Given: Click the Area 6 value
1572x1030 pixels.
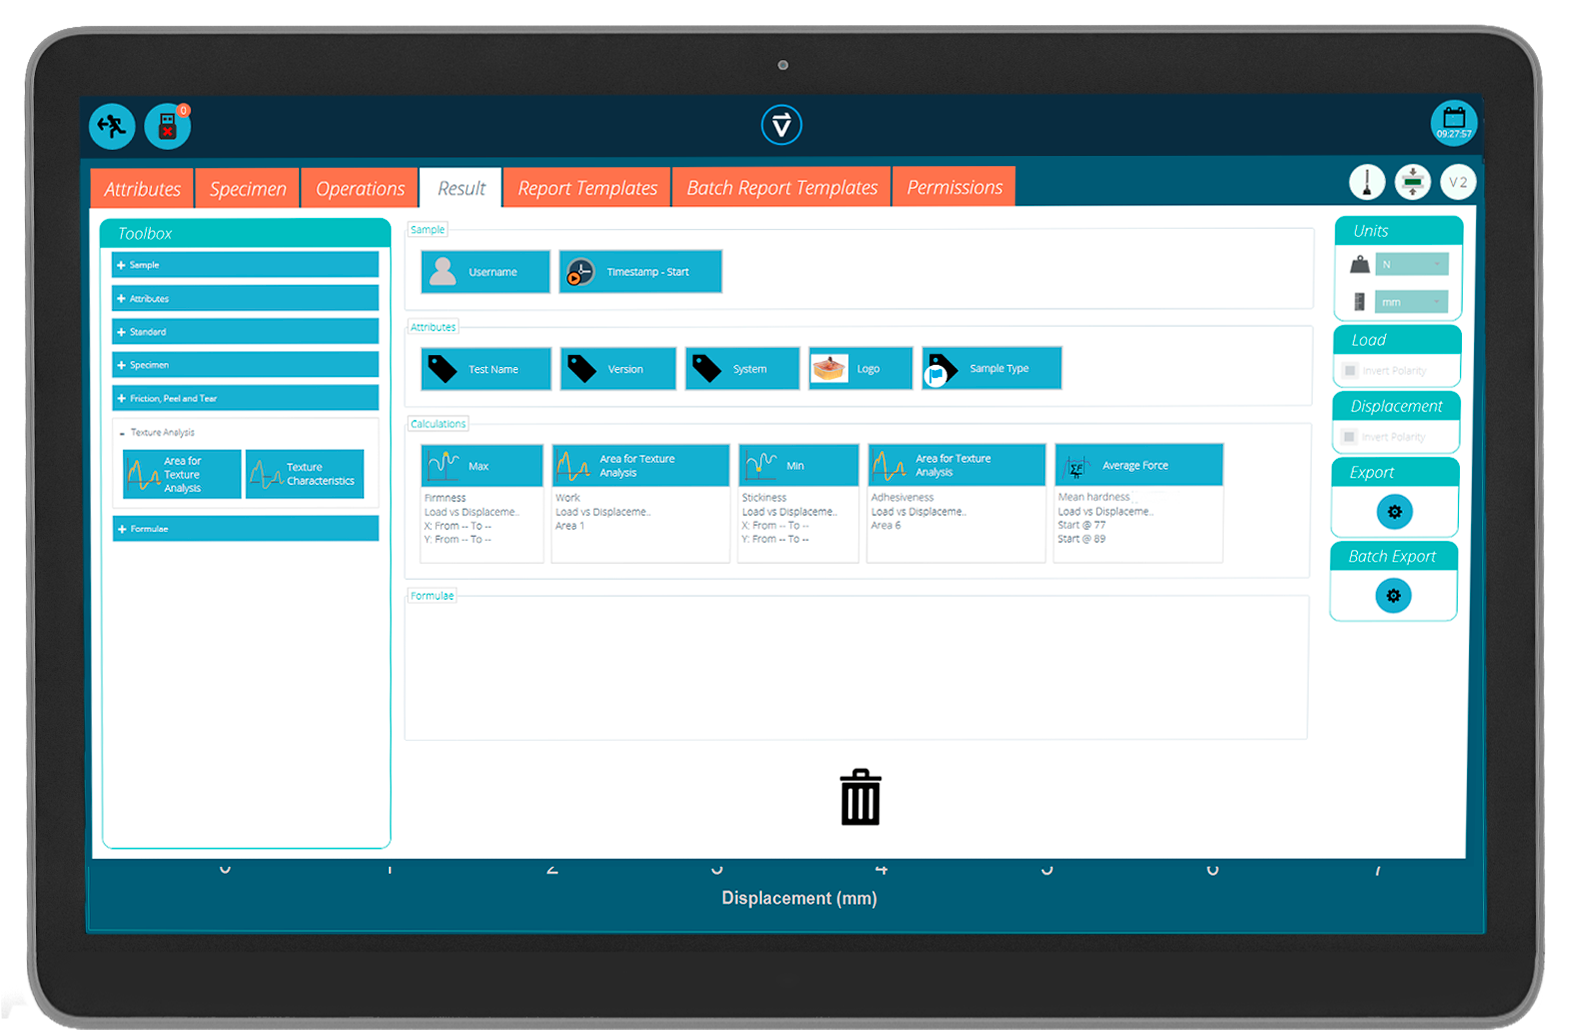Looking at the screenshot, I should coord(885,525).
